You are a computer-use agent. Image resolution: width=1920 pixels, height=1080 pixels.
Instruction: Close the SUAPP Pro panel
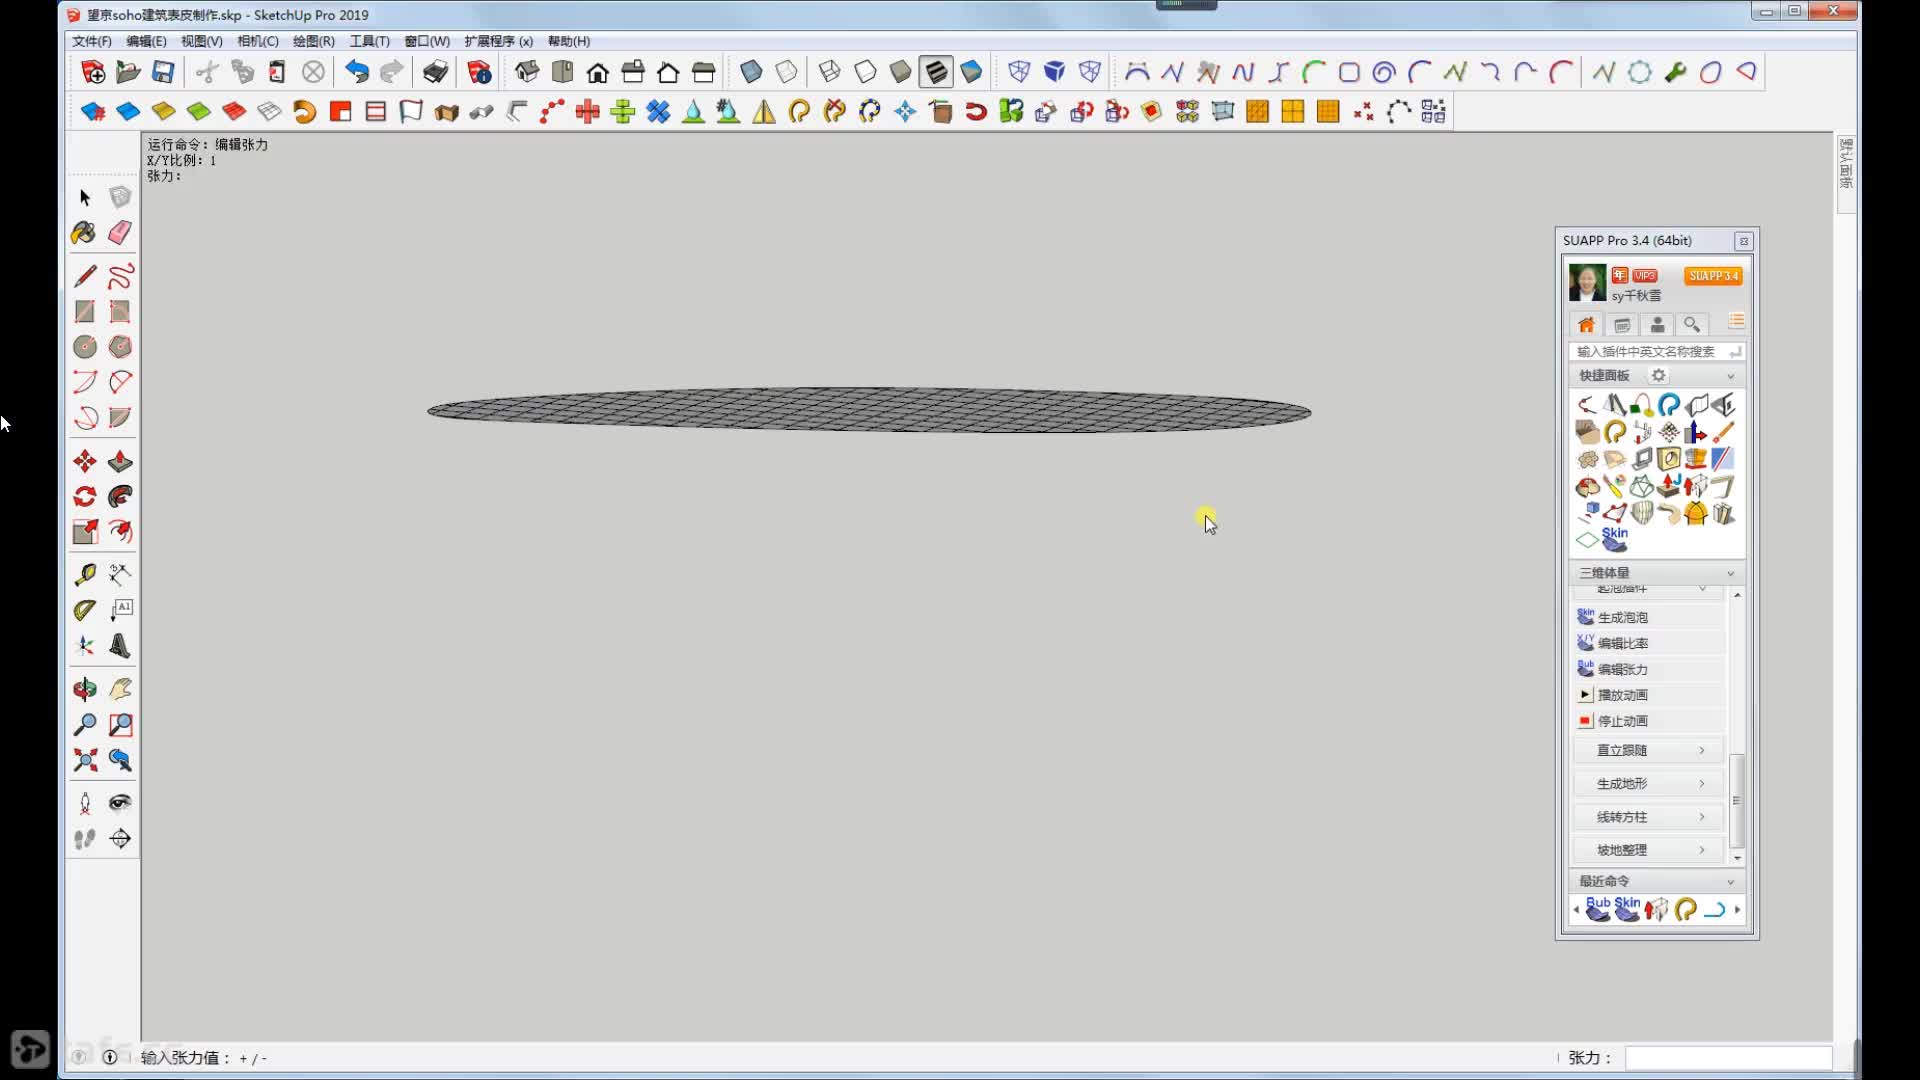1744,241
